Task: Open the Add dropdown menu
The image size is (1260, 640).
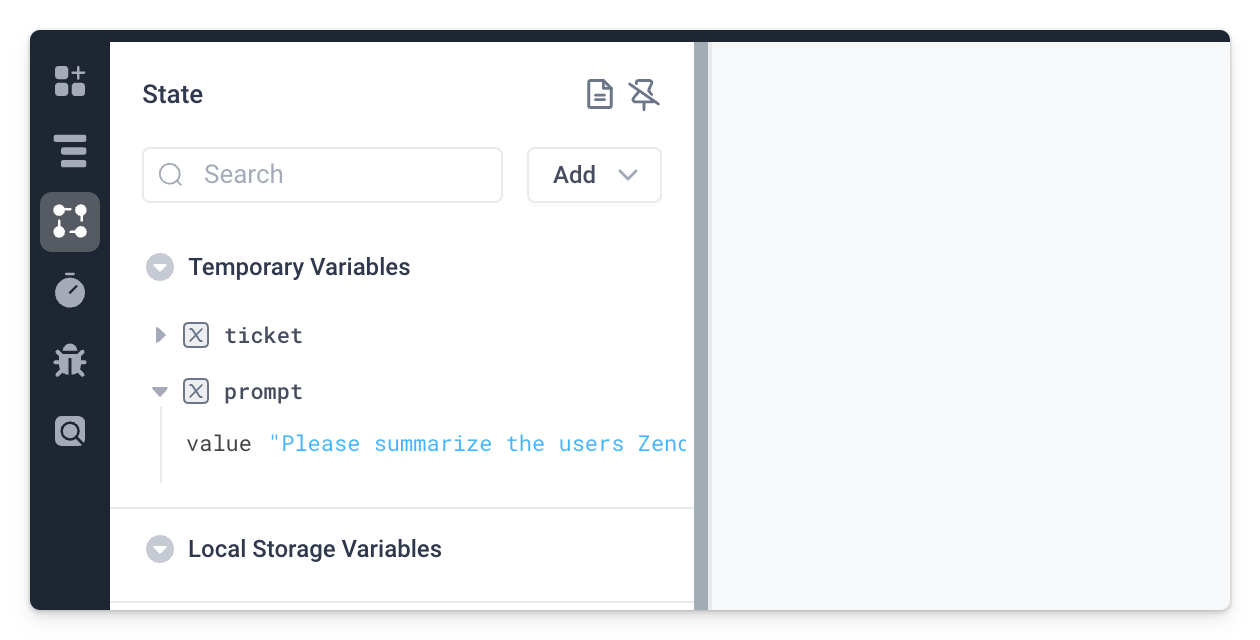Action: click(x=628, y=175)
